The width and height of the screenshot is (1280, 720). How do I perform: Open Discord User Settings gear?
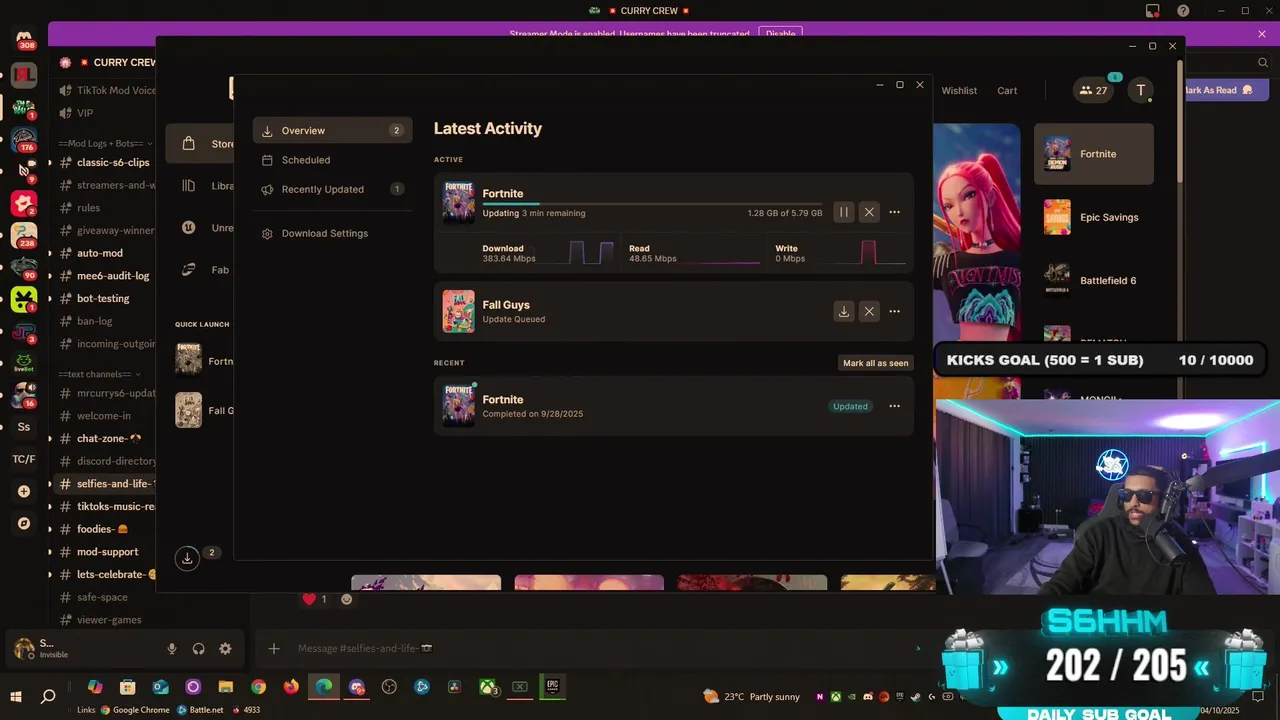pos(225,649)
